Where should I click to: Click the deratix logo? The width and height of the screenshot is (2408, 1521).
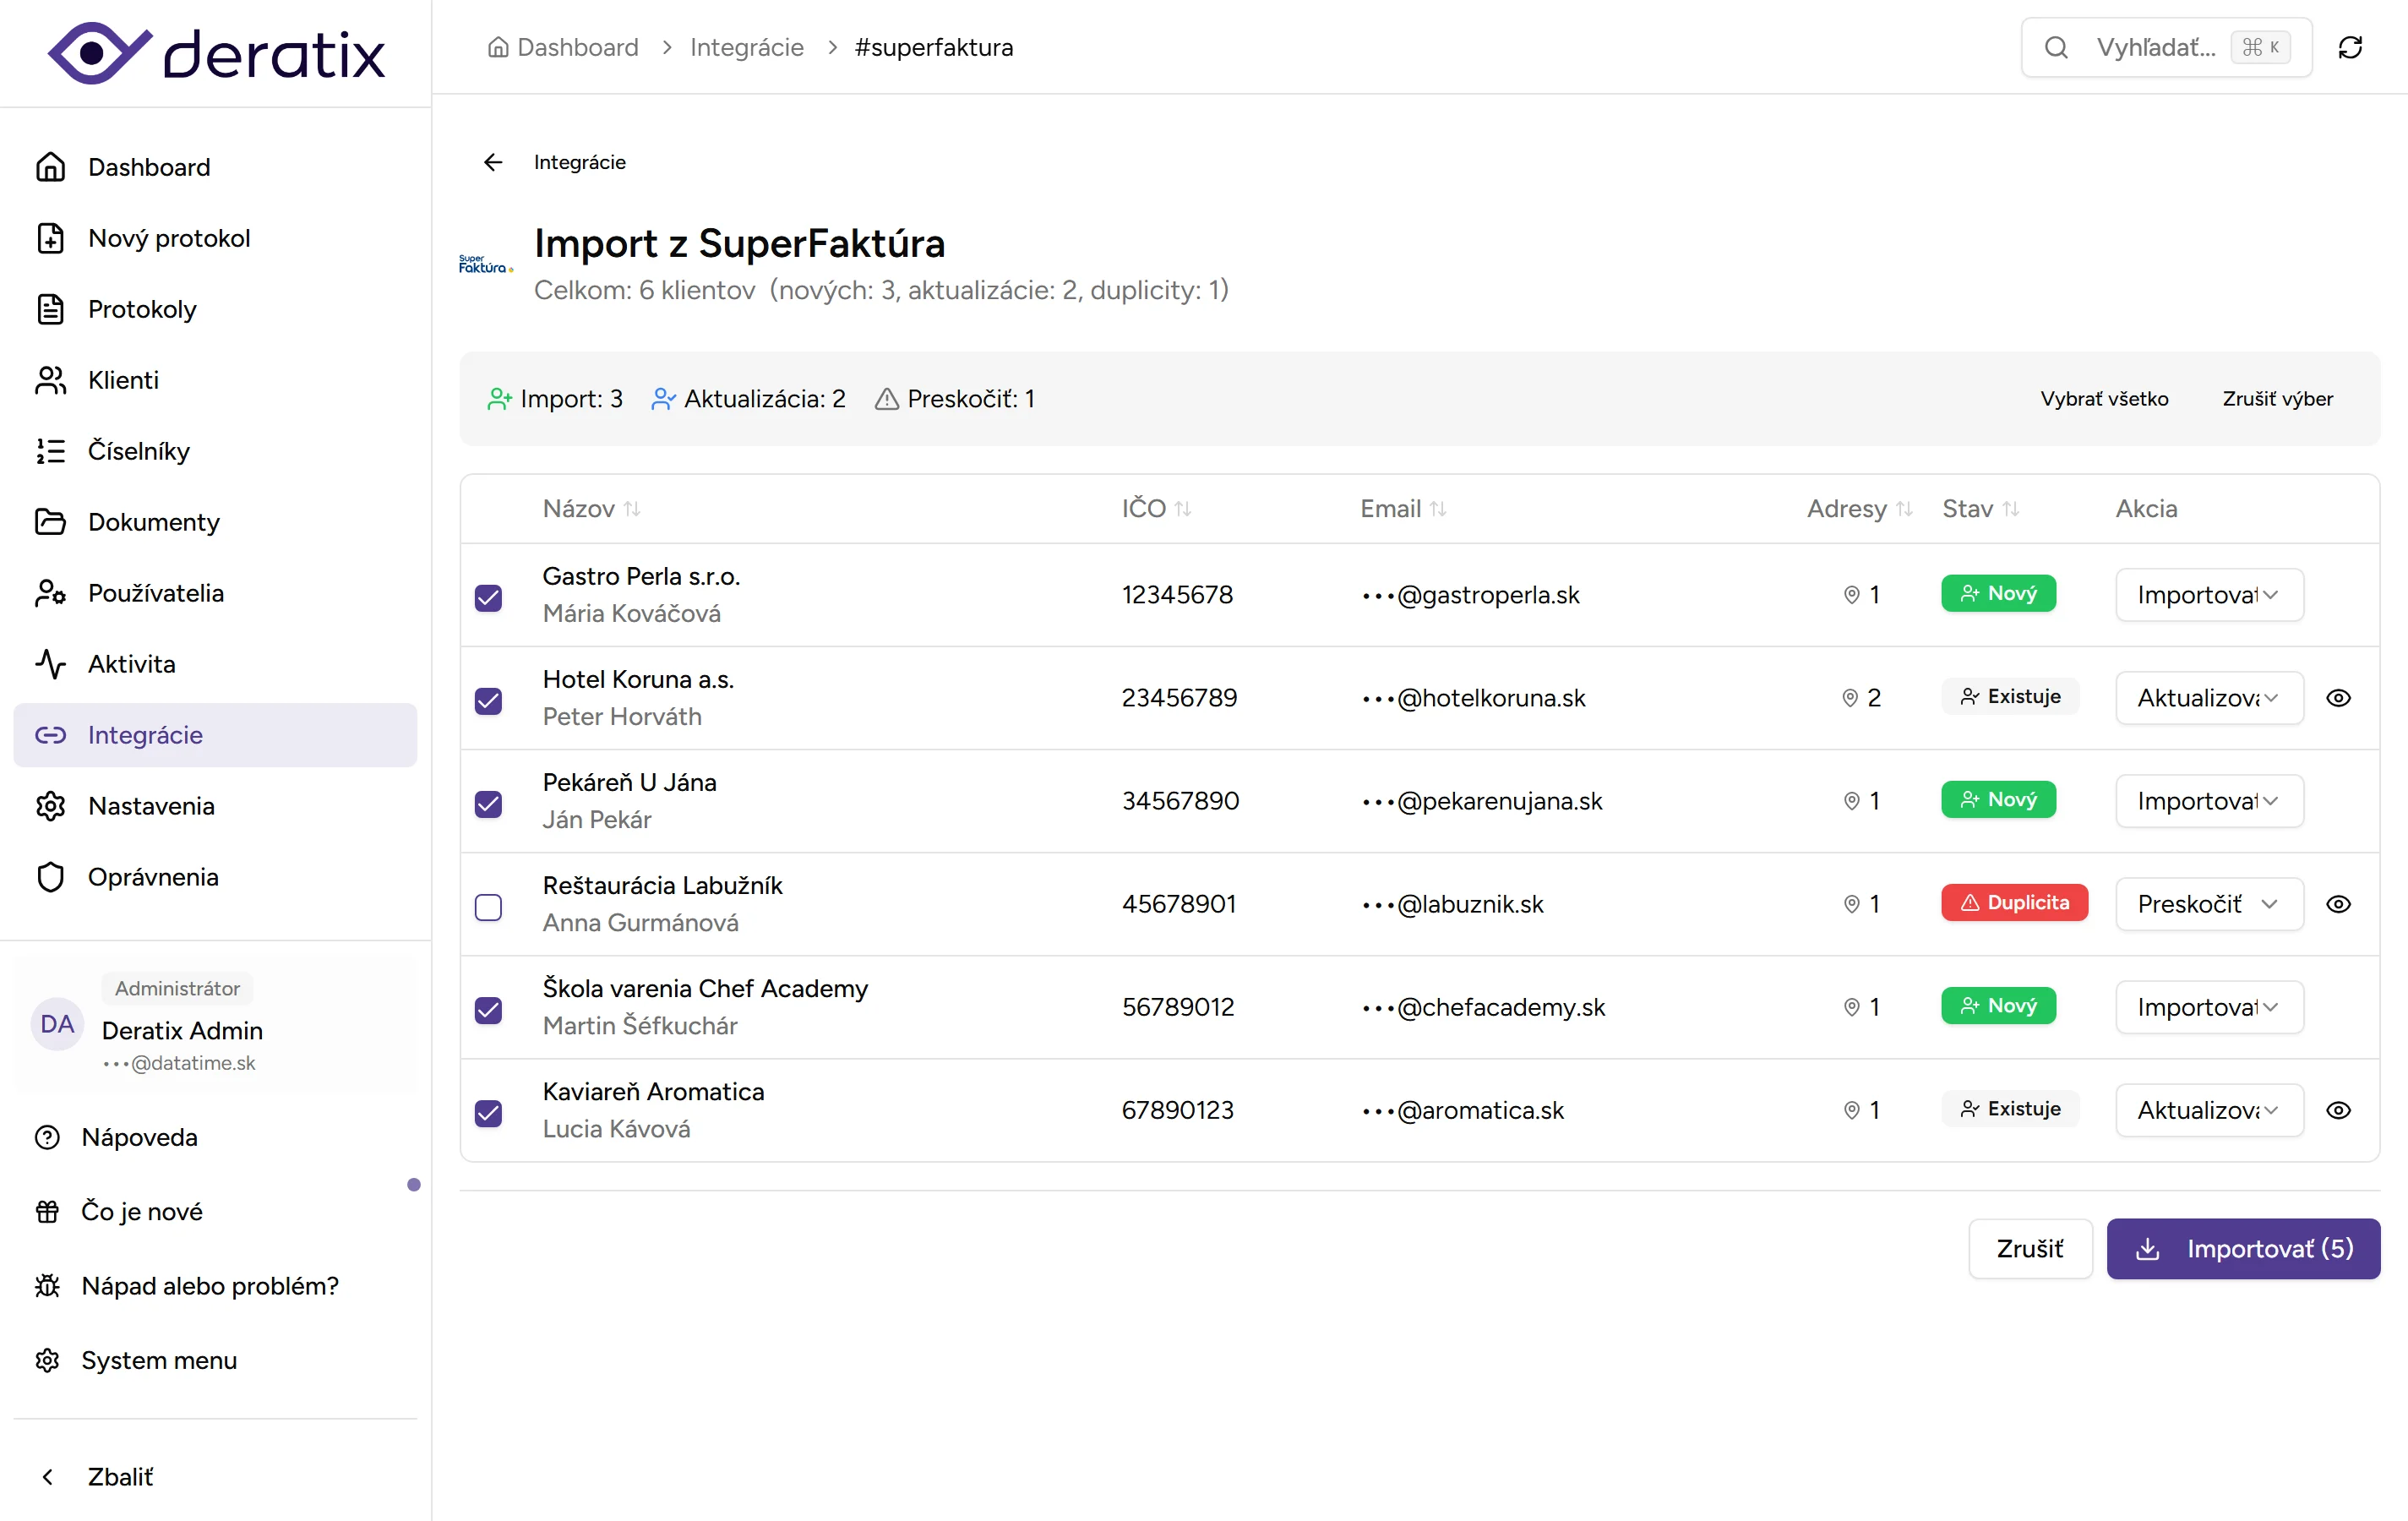[x=216, y=53]
